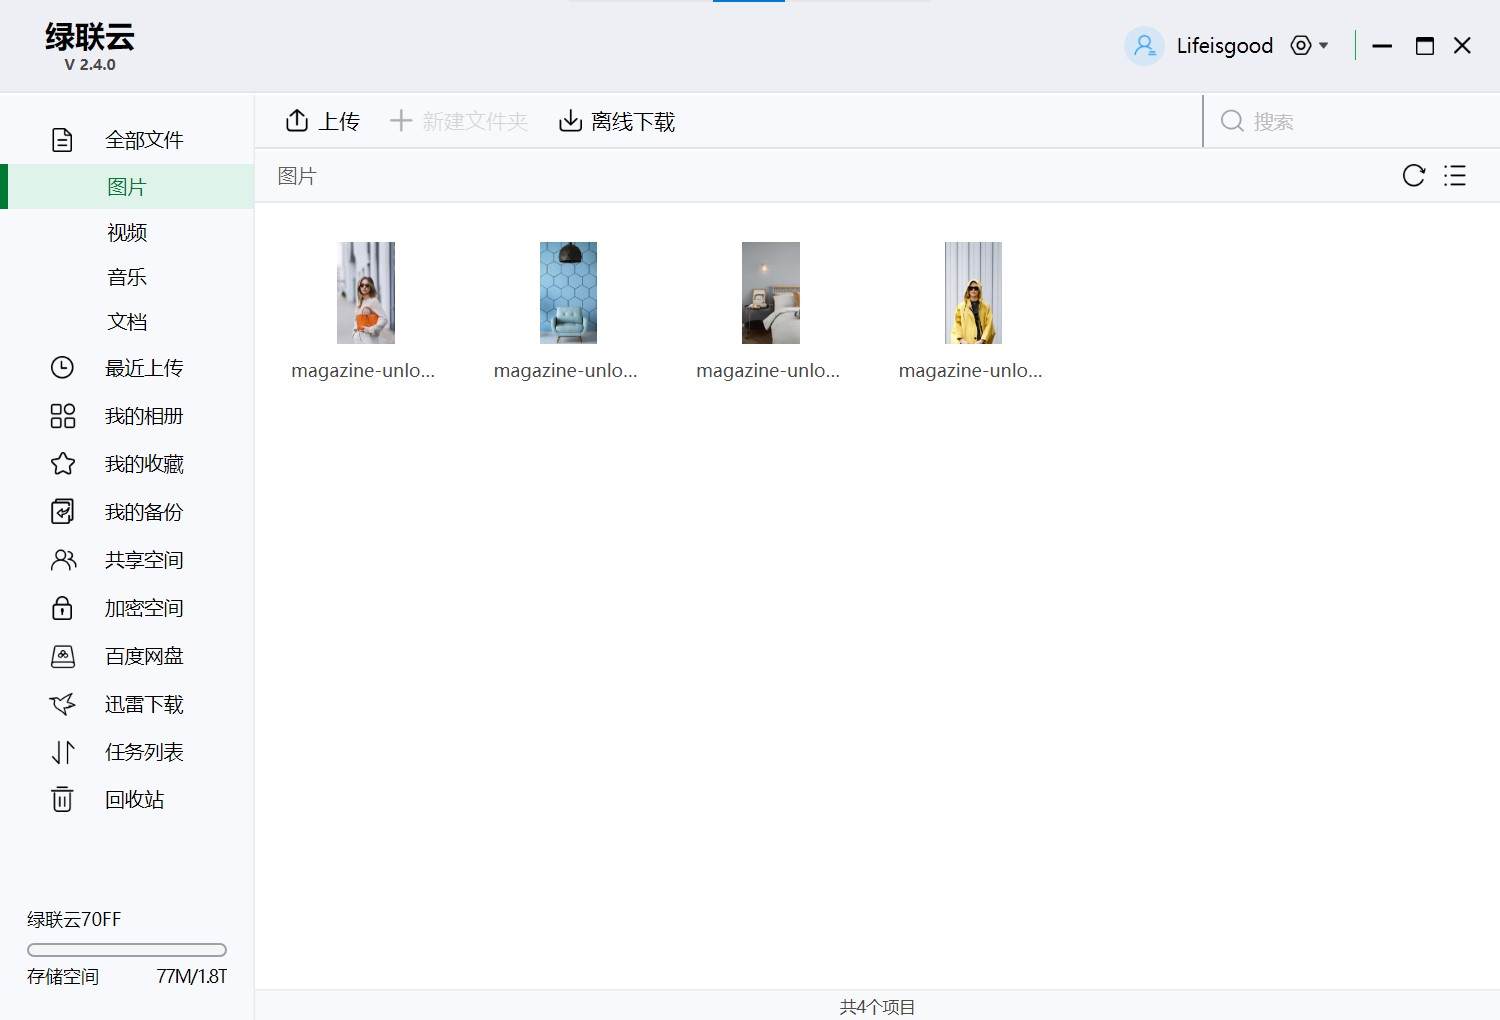Switch to the 视频 category
Viewport: 1500px width, 1020px height.
[x=127, y=232]
